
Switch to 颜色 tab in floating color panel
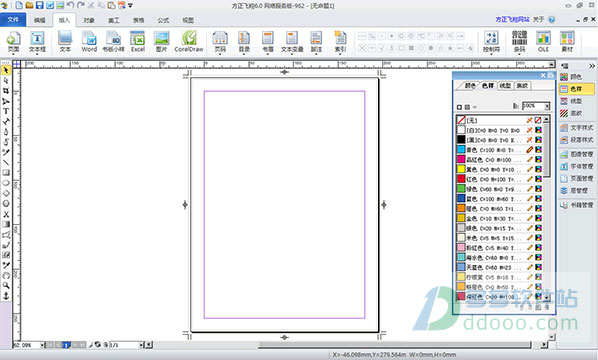(469, 86)
